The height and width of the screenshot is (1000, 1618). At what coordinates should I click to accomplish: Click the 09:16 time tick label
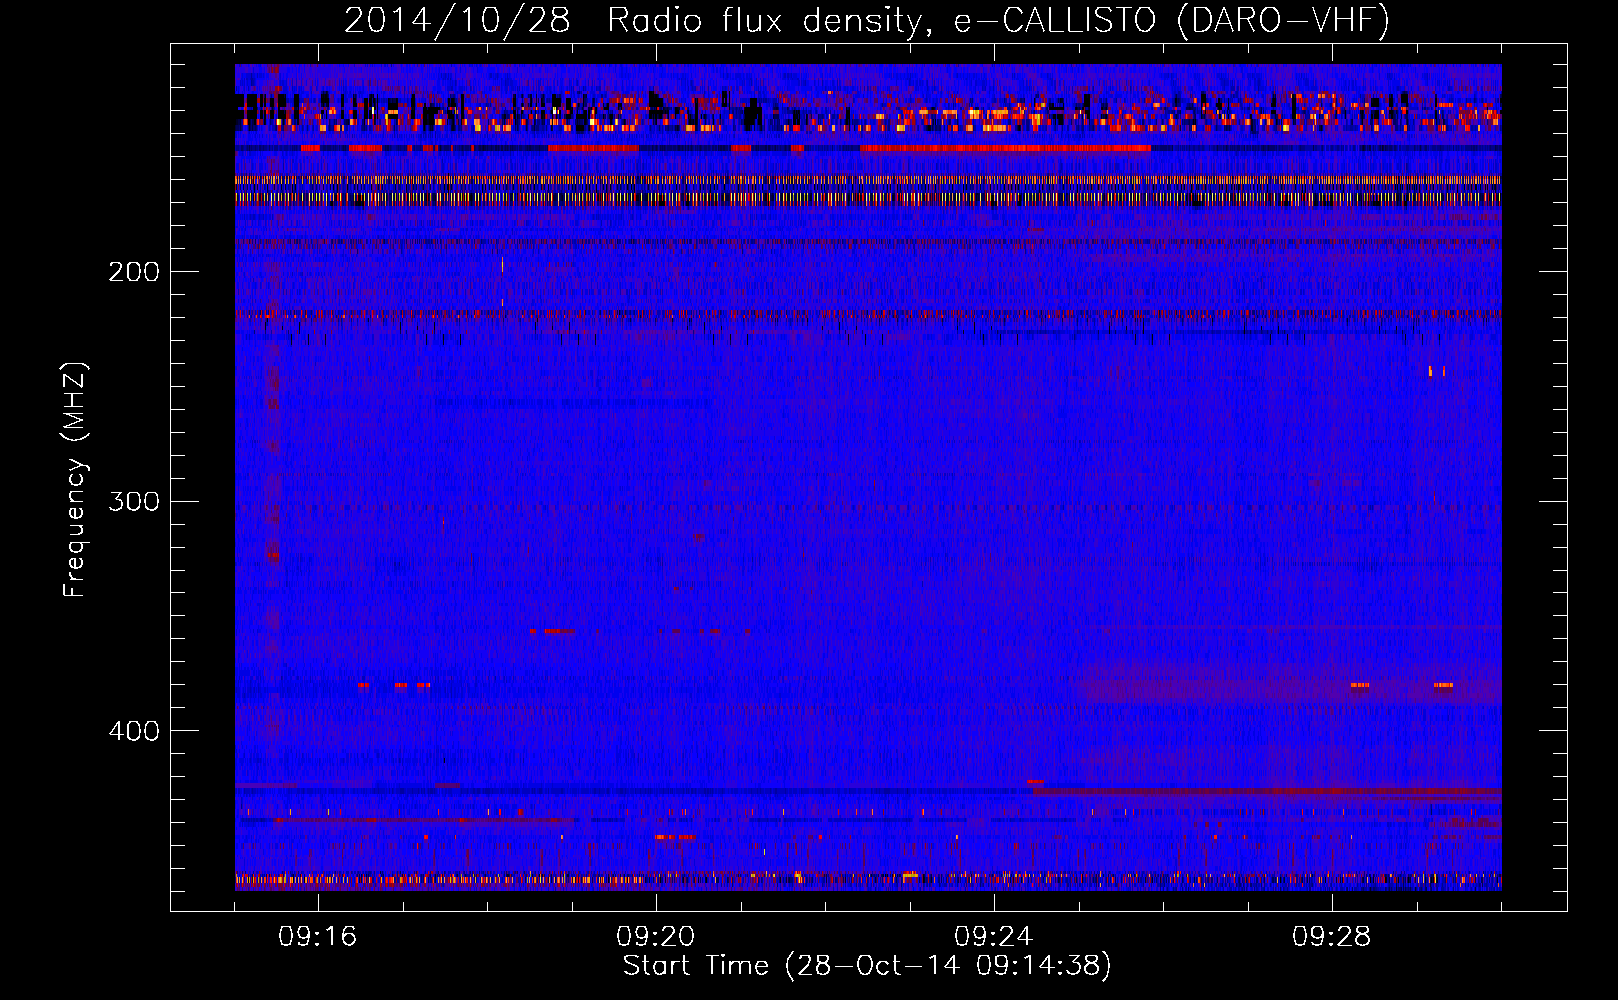[318, 937]
